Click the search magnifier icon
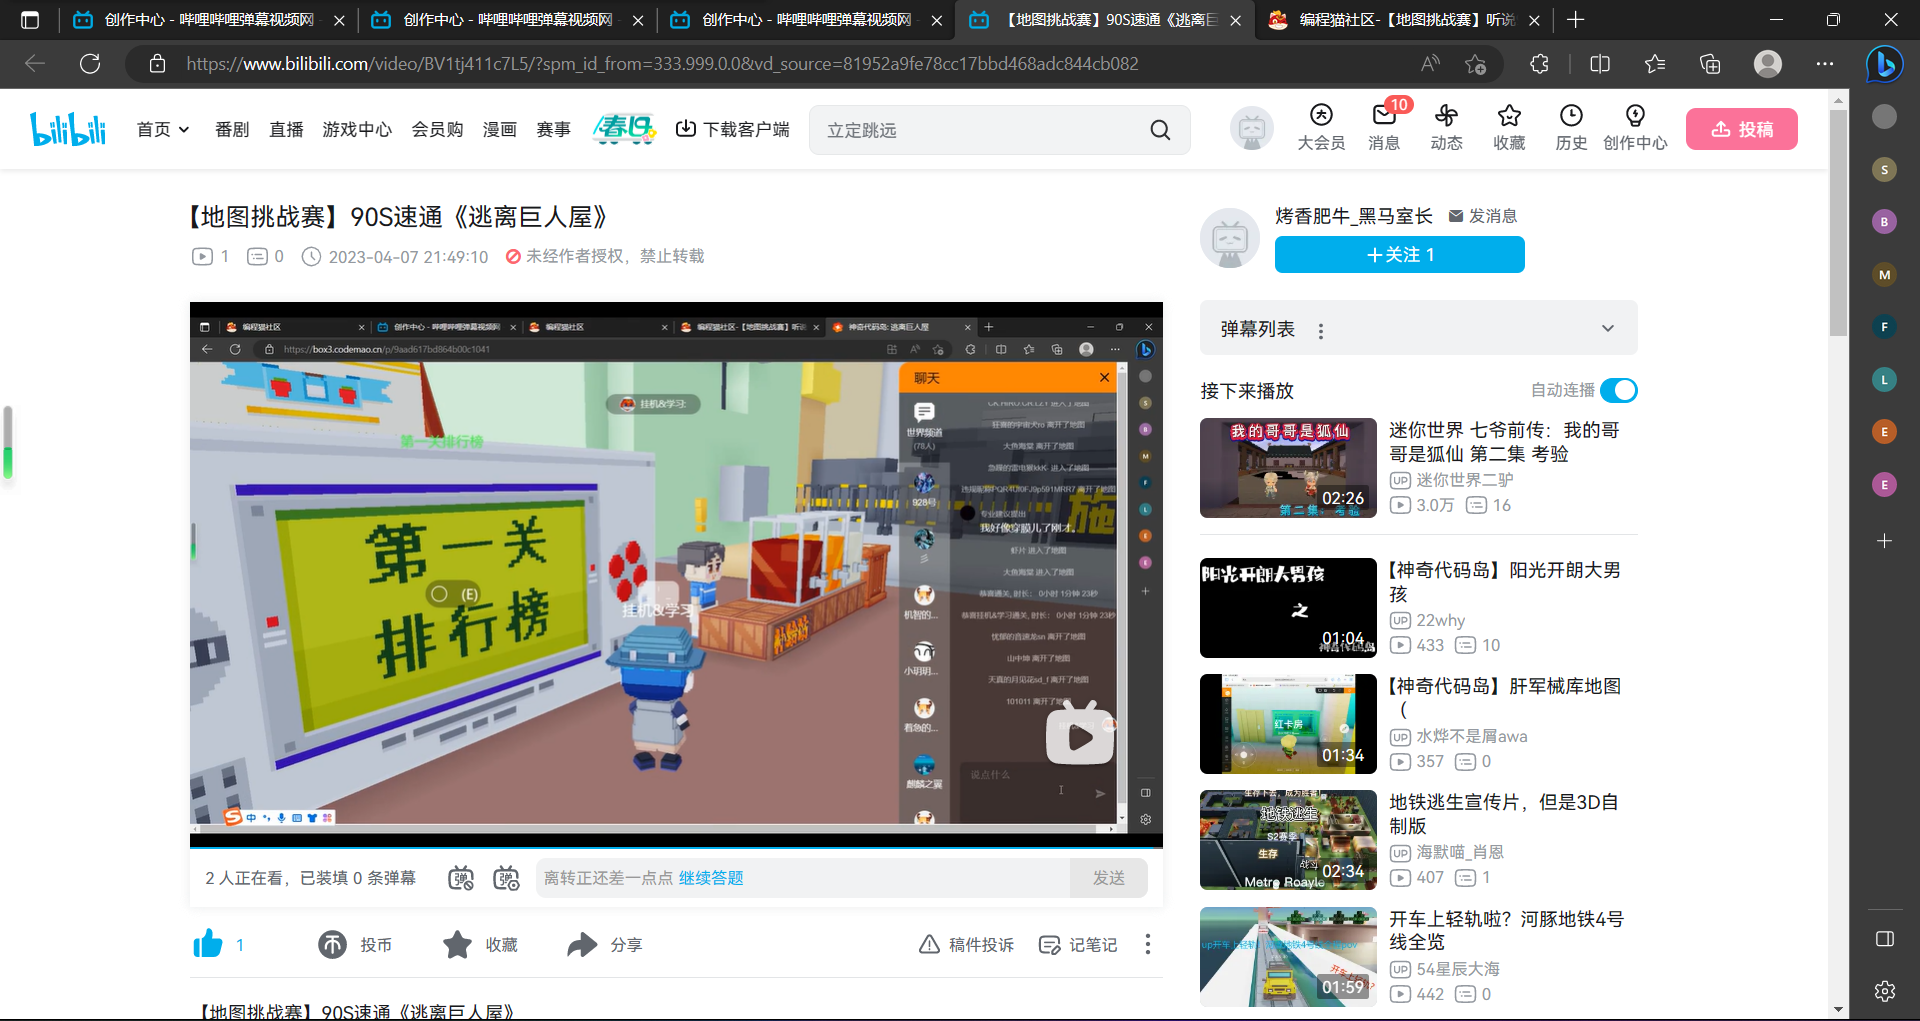The image size is (1920, 1021). click(1160, 130)
